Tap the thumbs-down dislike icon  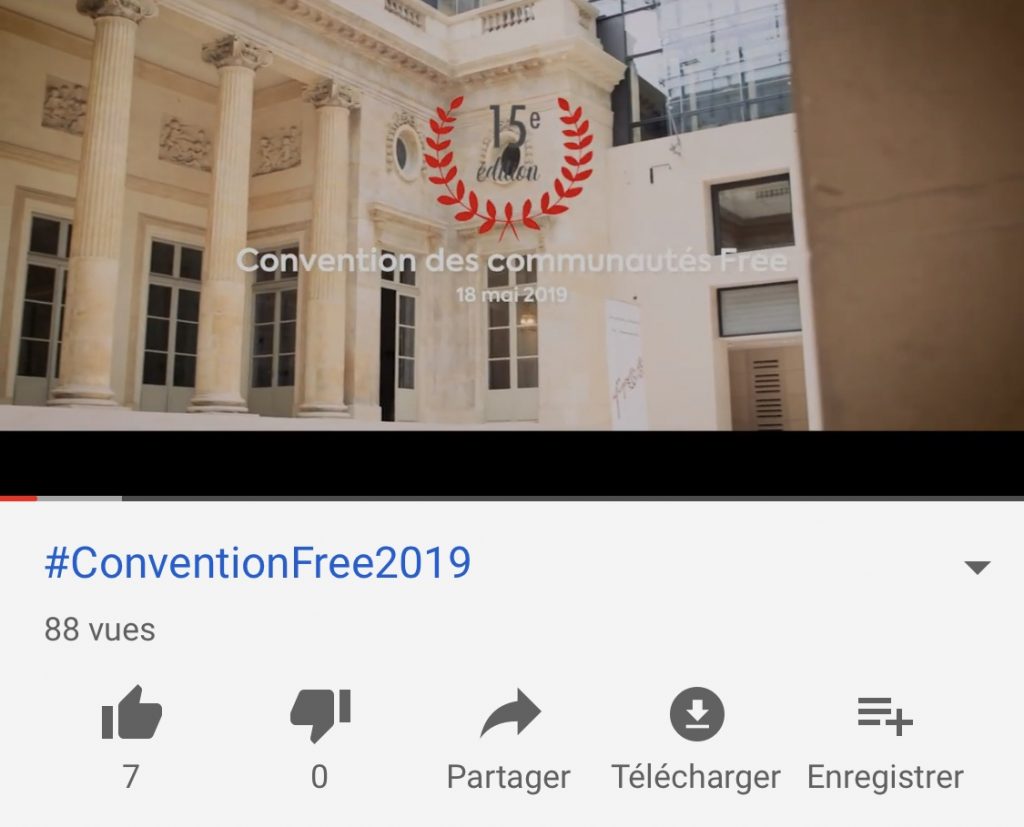[320, 715]
